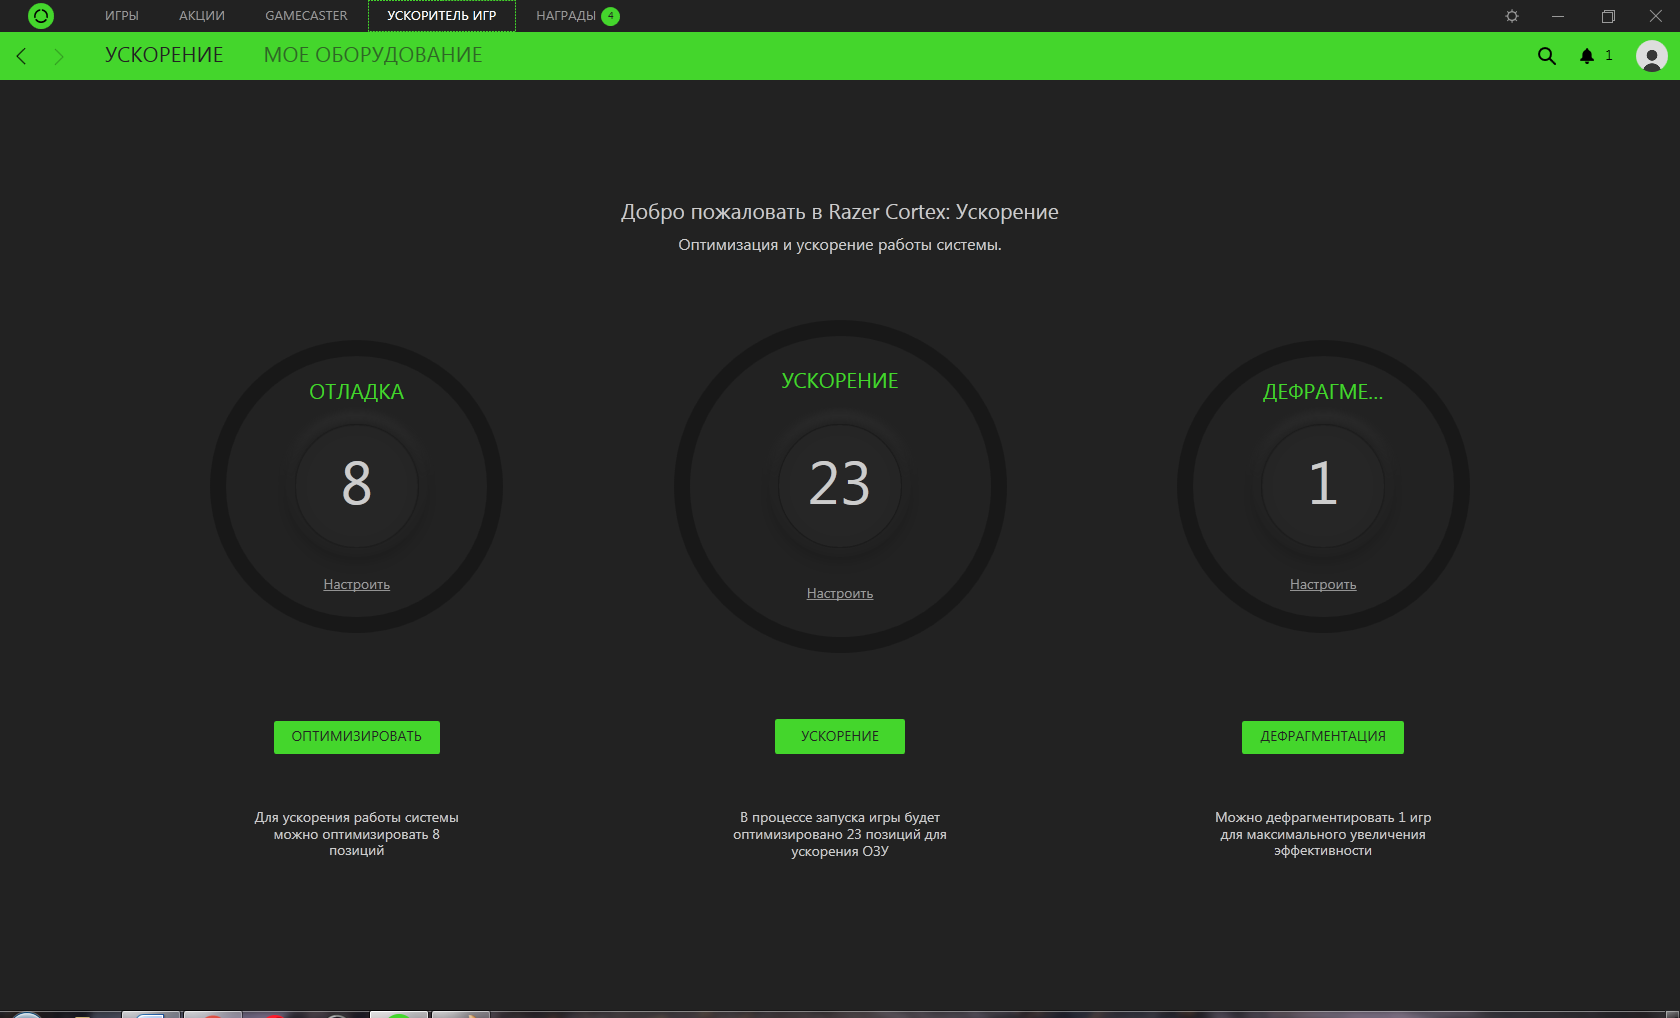This screenshot has width=1680, height=1018.
Task: Open the settings gear icon
Action: (x=1512, y=16)
